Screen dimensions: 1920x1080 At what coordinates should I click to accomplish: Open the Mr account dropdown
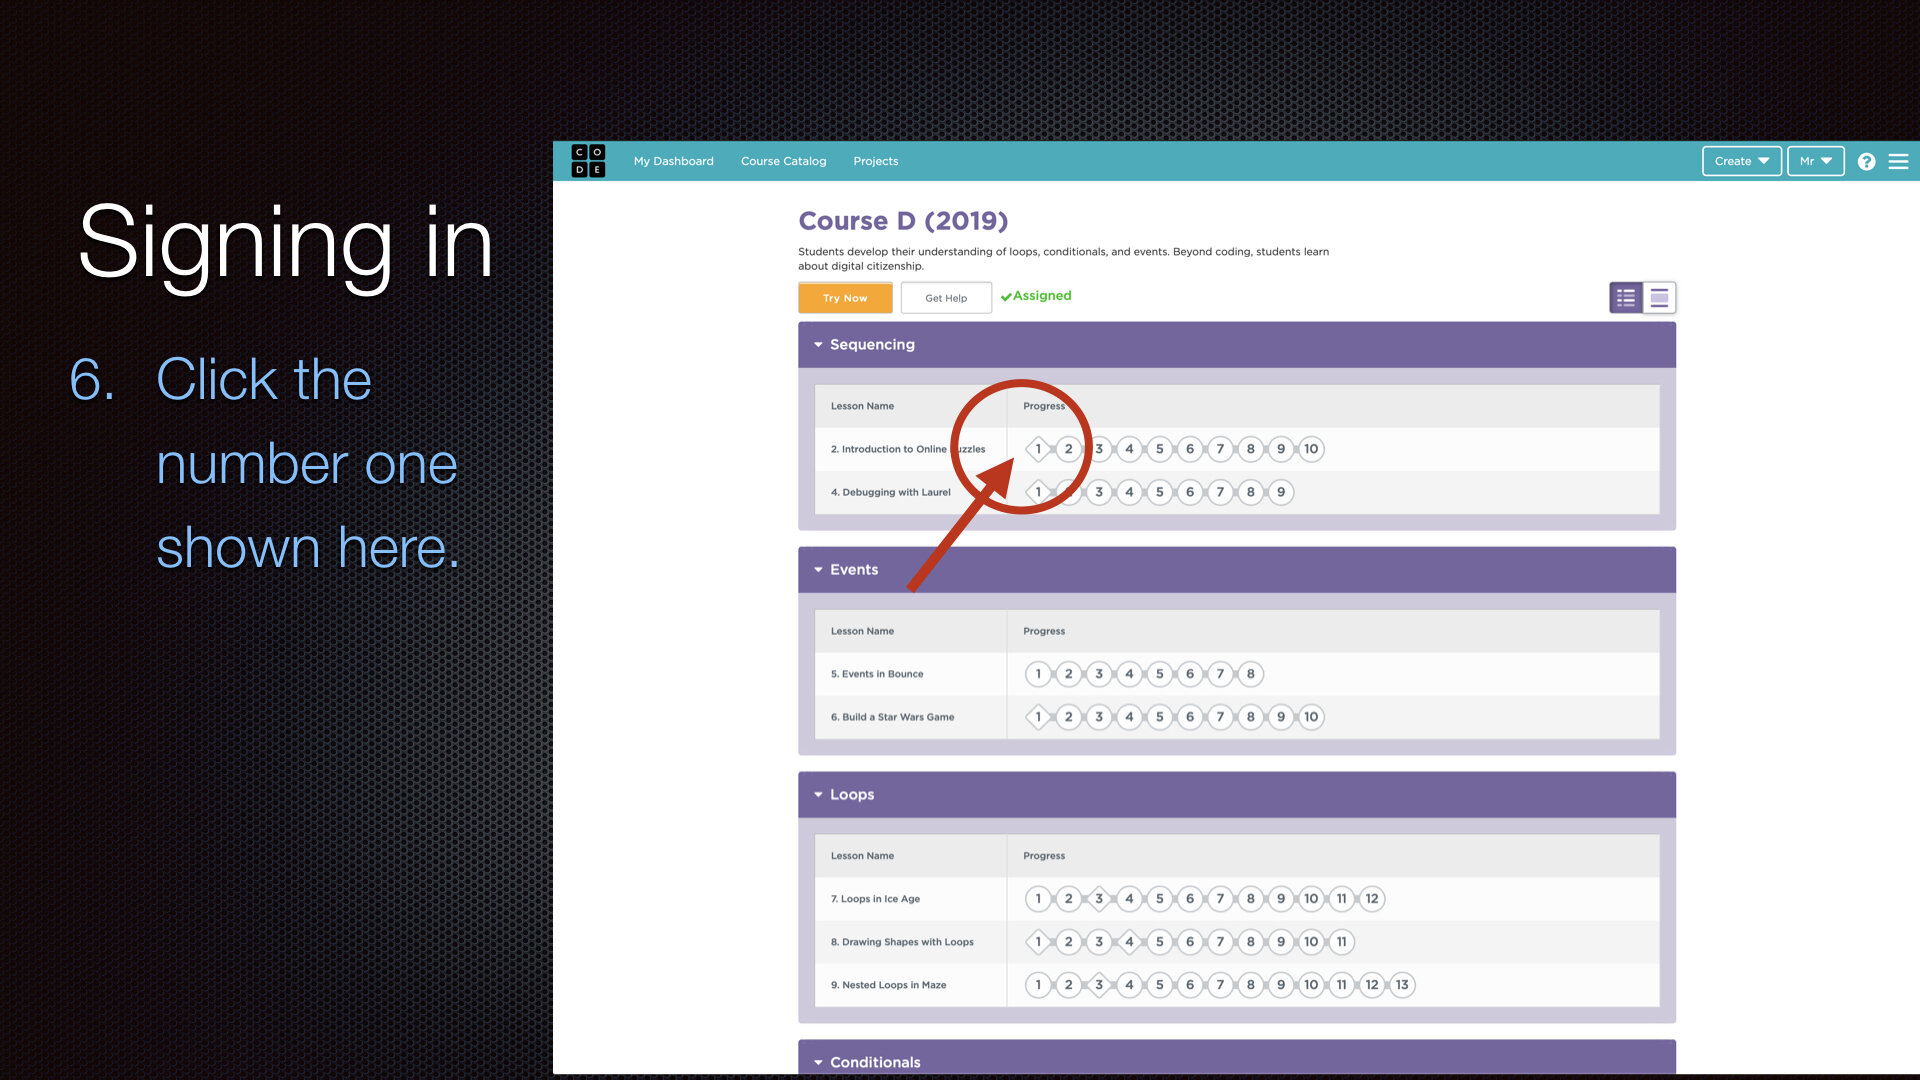click(1815, 161)
